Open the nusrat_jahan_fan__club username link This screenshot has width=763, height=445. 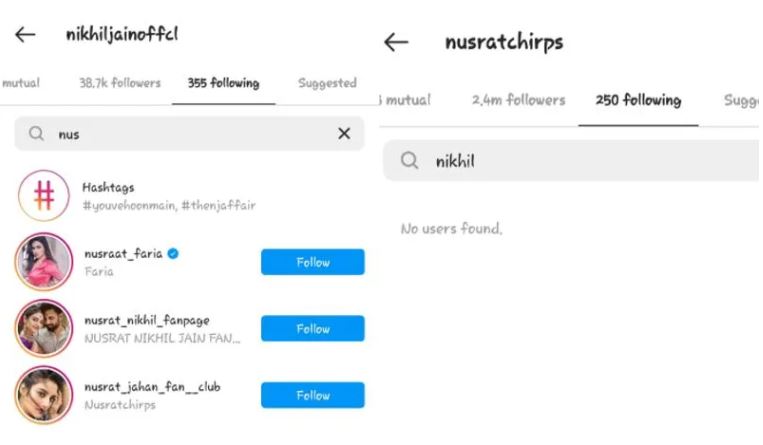(152, 387)
